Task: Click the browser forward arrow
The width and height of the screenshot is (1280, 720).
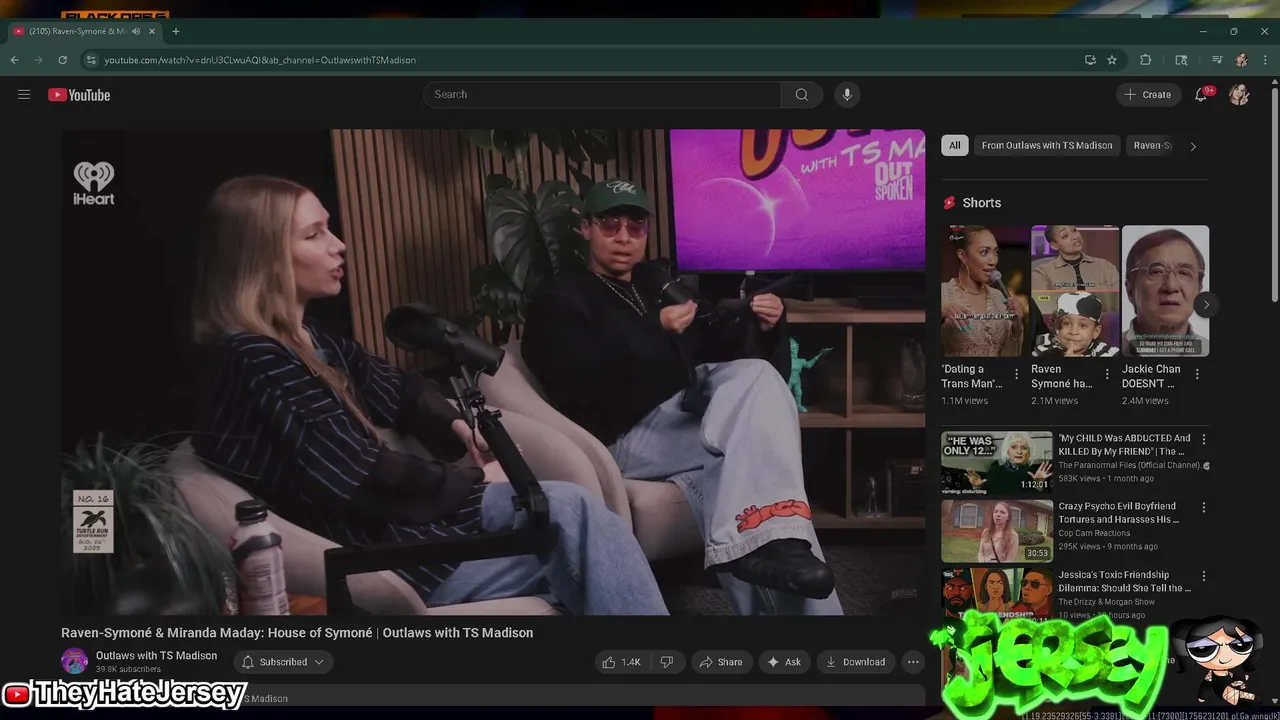Action: point(38,60)
